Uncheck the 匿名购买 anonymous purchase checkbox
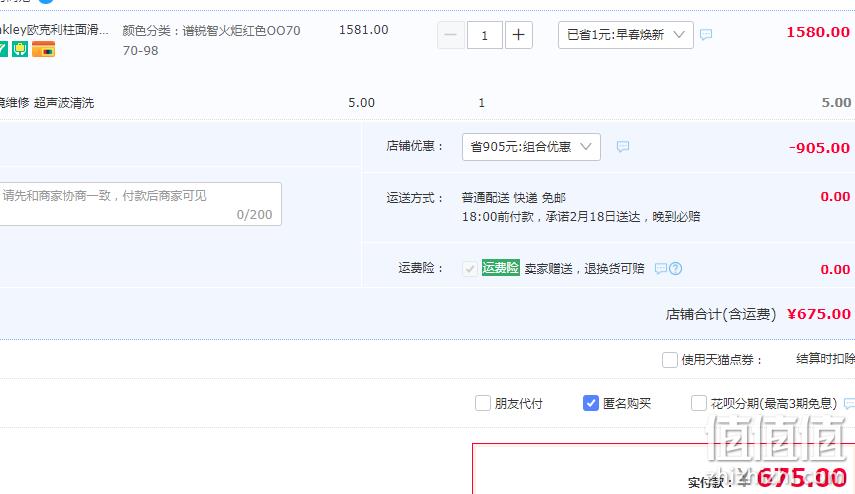Screen dimensions: 855x494 pos(591,403)
